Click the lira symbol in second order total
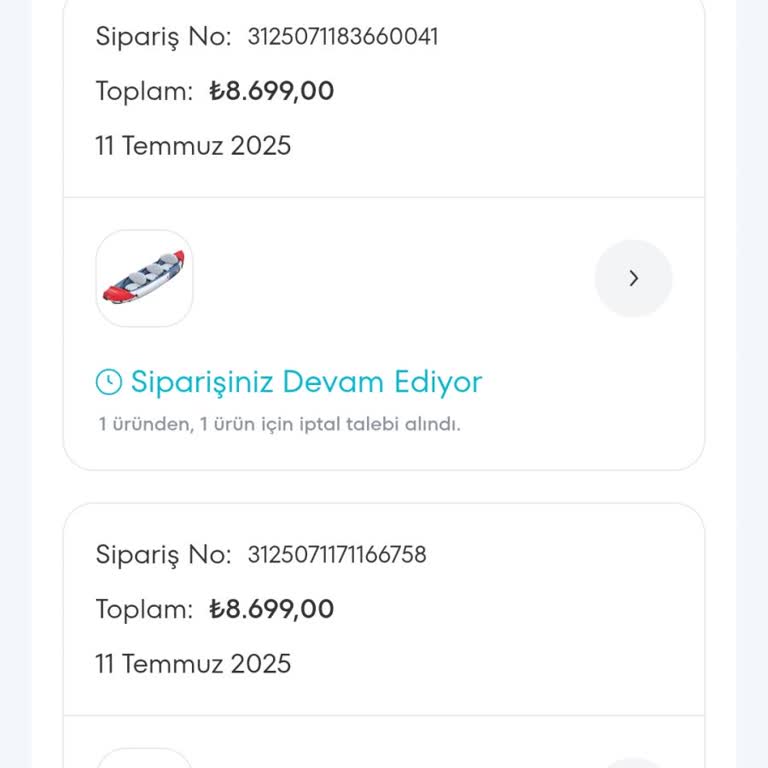 tap(217, 610)
